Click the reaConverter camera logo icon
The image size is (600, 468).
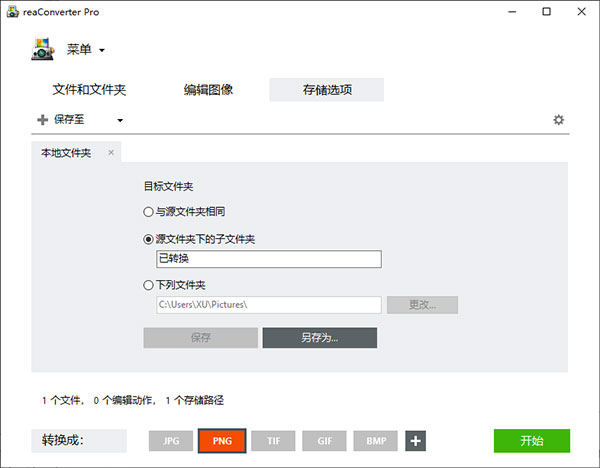[42, 49]
